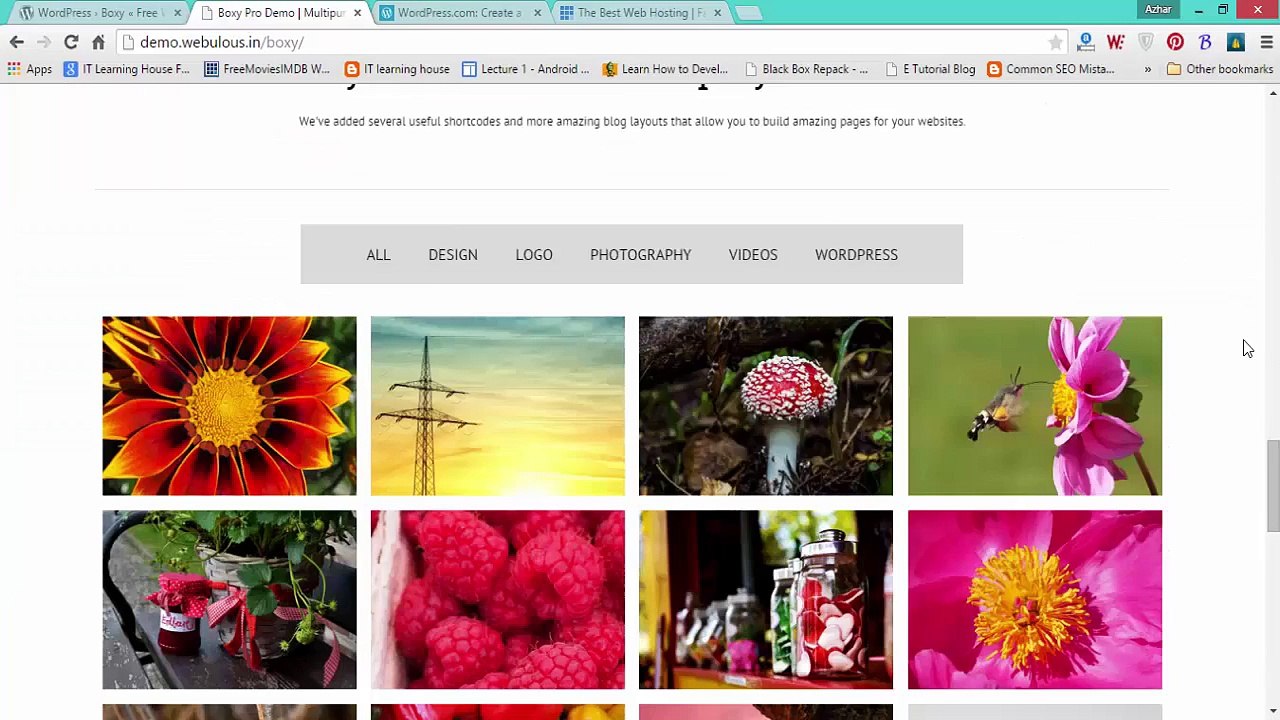
Task: Close the WordPress Boxy Free tab
Action: (x=177, y=13)
